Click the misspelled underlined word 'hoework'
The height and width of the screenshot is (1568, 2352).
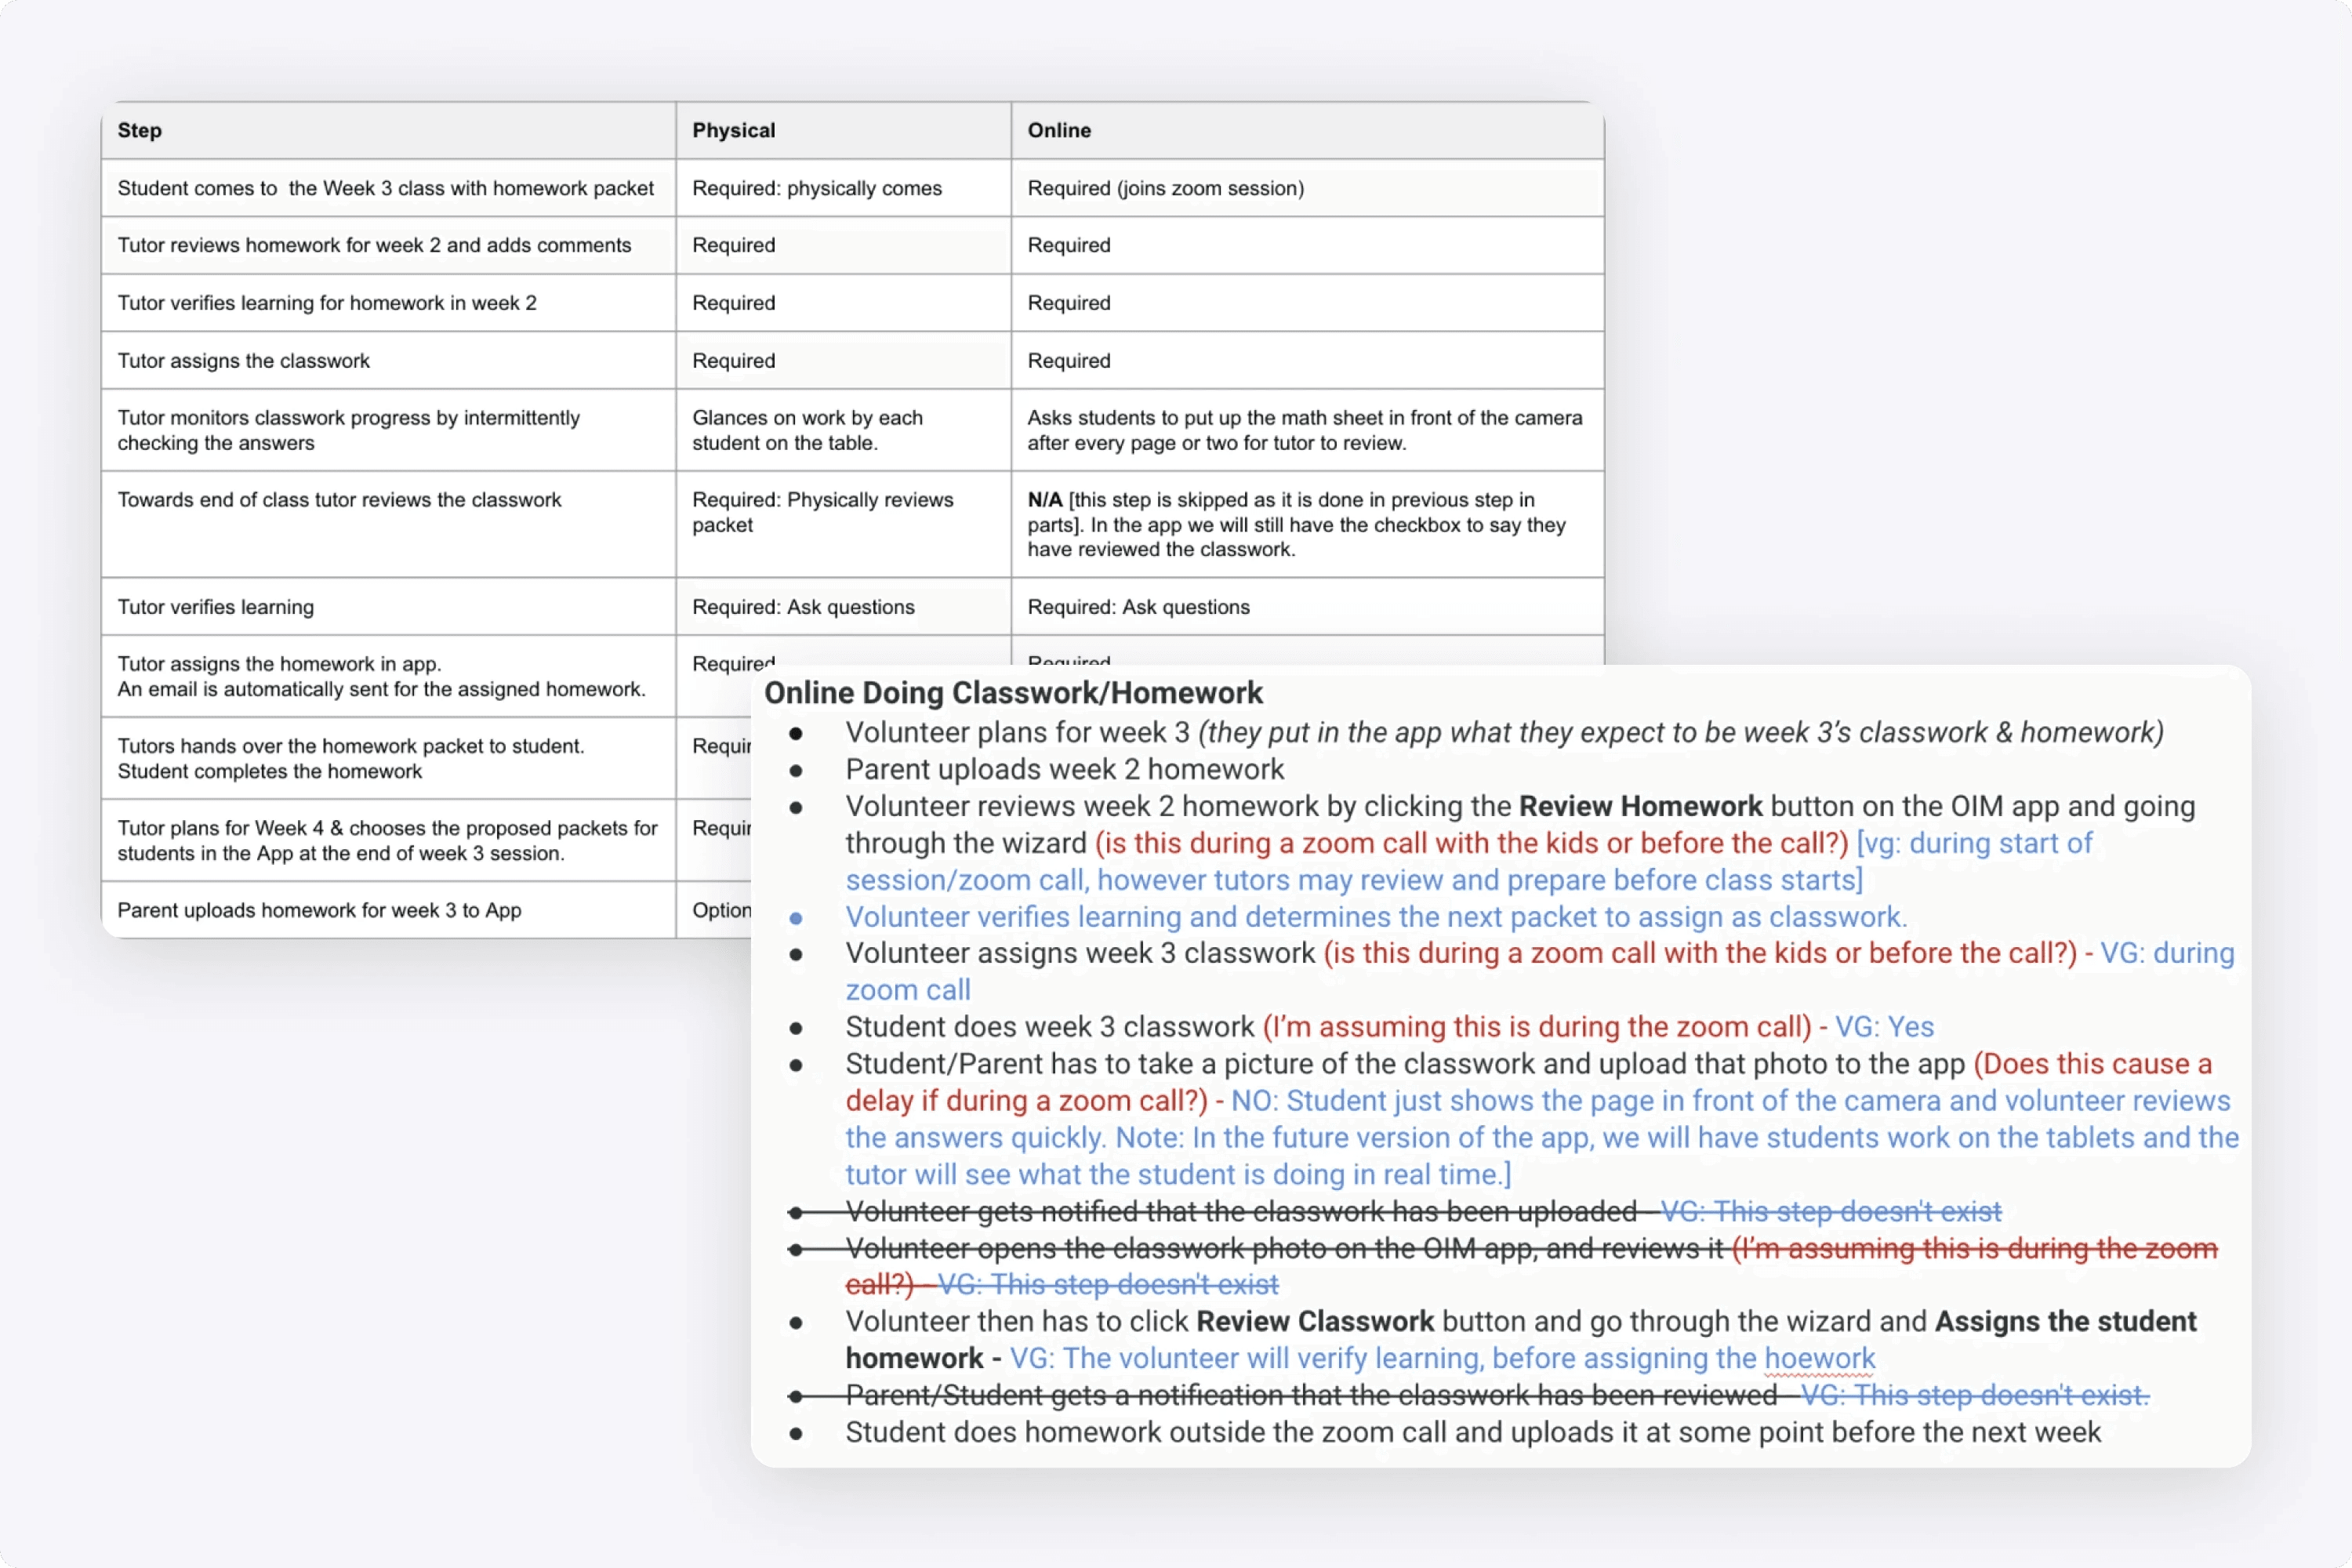pos(1819,1359)
